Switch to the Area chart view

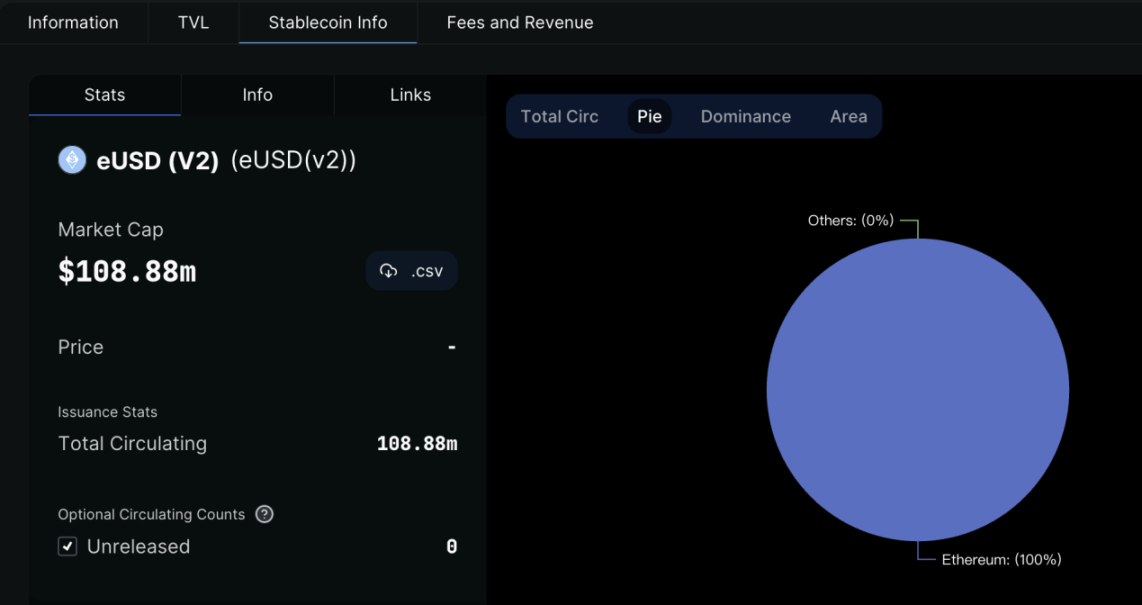[847, 116]
